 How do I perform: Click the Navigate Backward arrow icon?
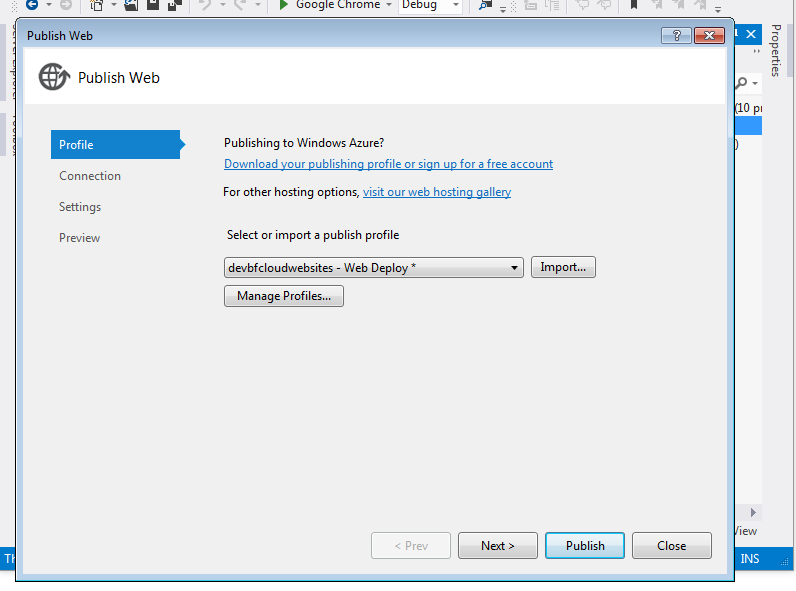click(32, 5)
